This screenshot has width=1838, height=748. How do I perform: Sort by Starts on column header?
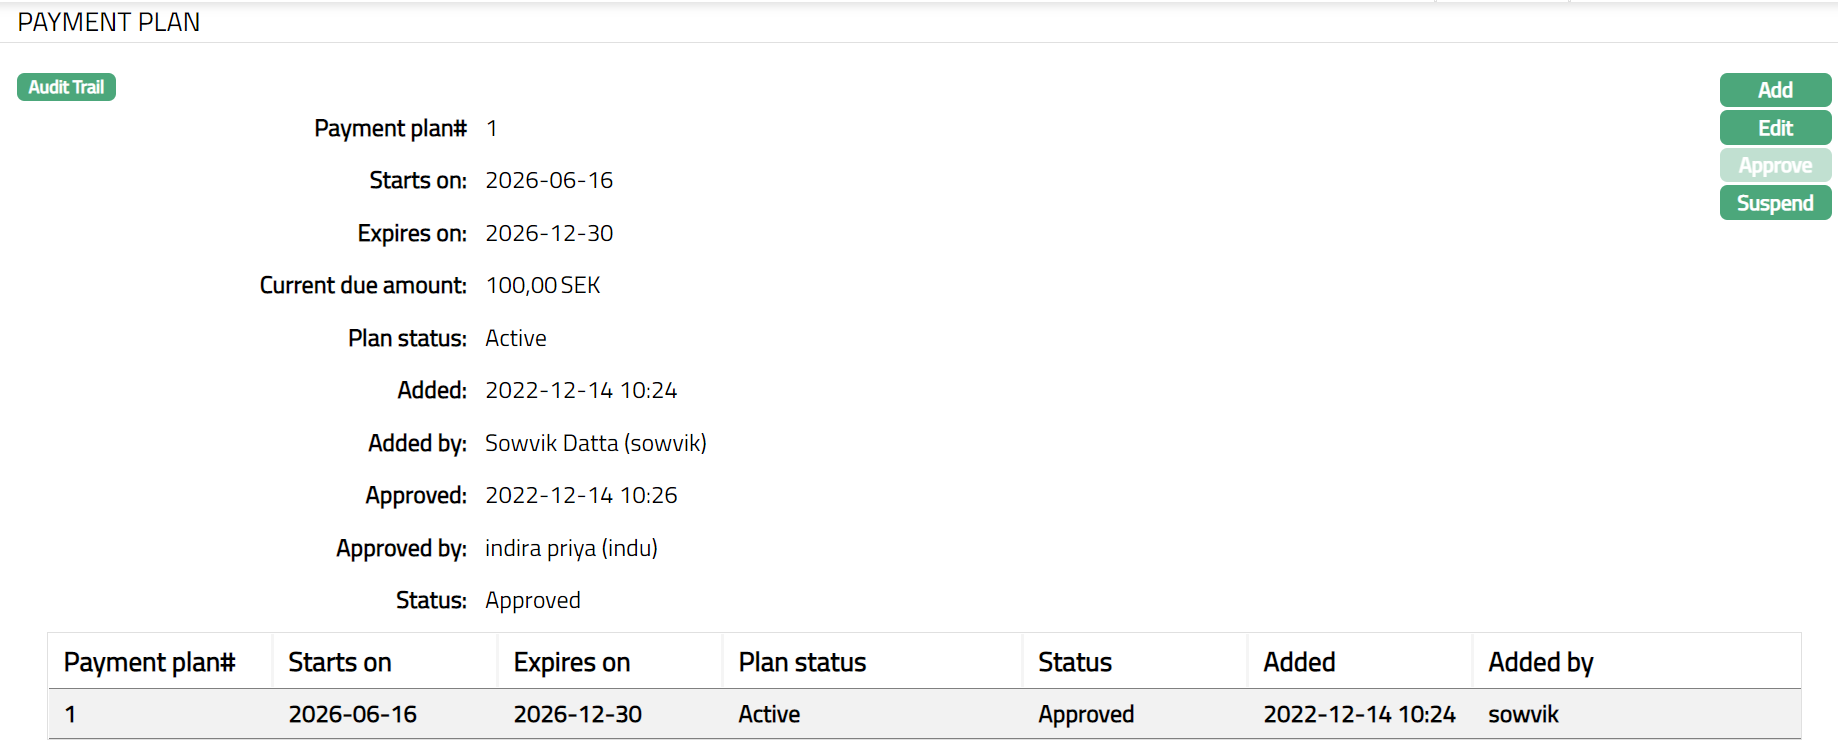[x=340, y=662]
